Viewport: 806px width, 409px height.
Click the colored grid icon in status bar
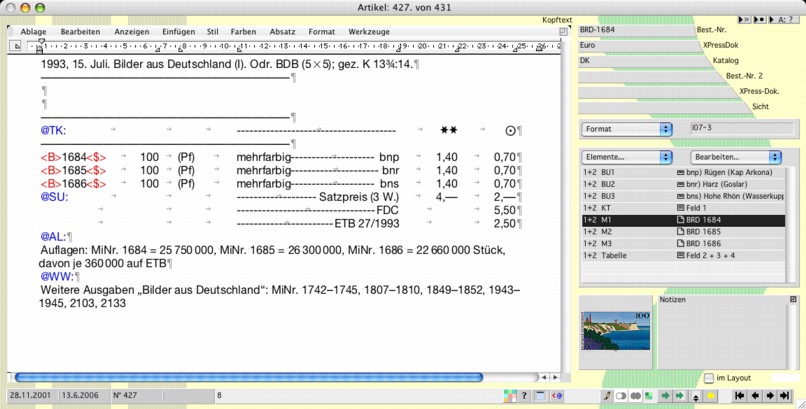click(510, 396)
